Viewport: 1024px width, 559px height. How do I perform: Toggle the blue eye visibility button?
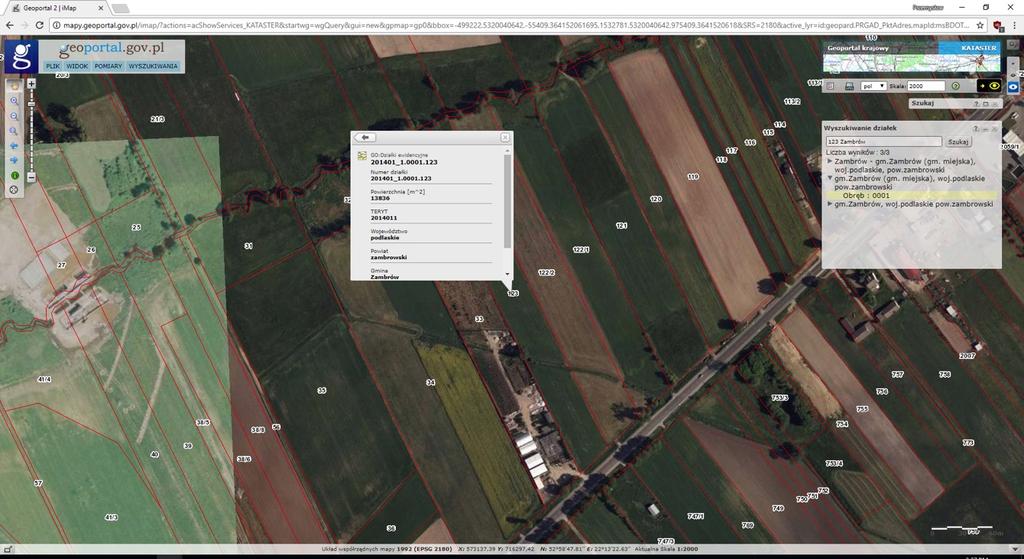pos(1013,87)
